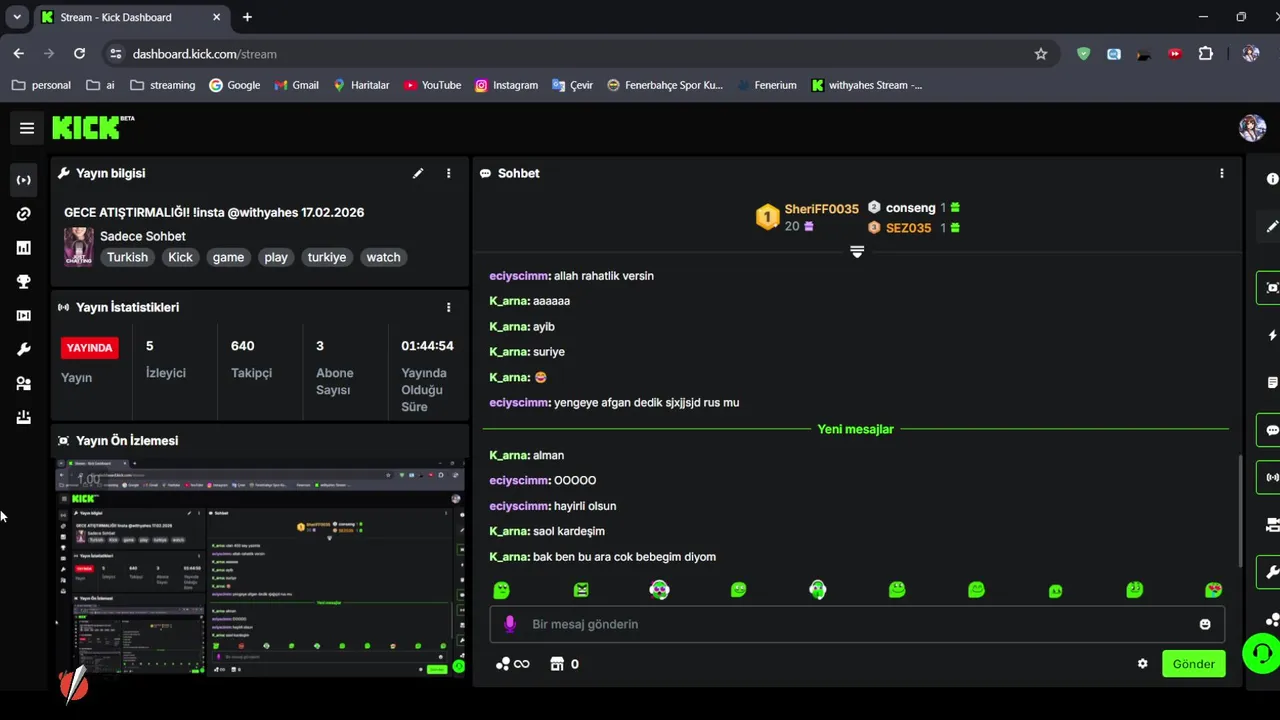Click the message input field
Screen dimensions: 1280x720
[857, 624]
